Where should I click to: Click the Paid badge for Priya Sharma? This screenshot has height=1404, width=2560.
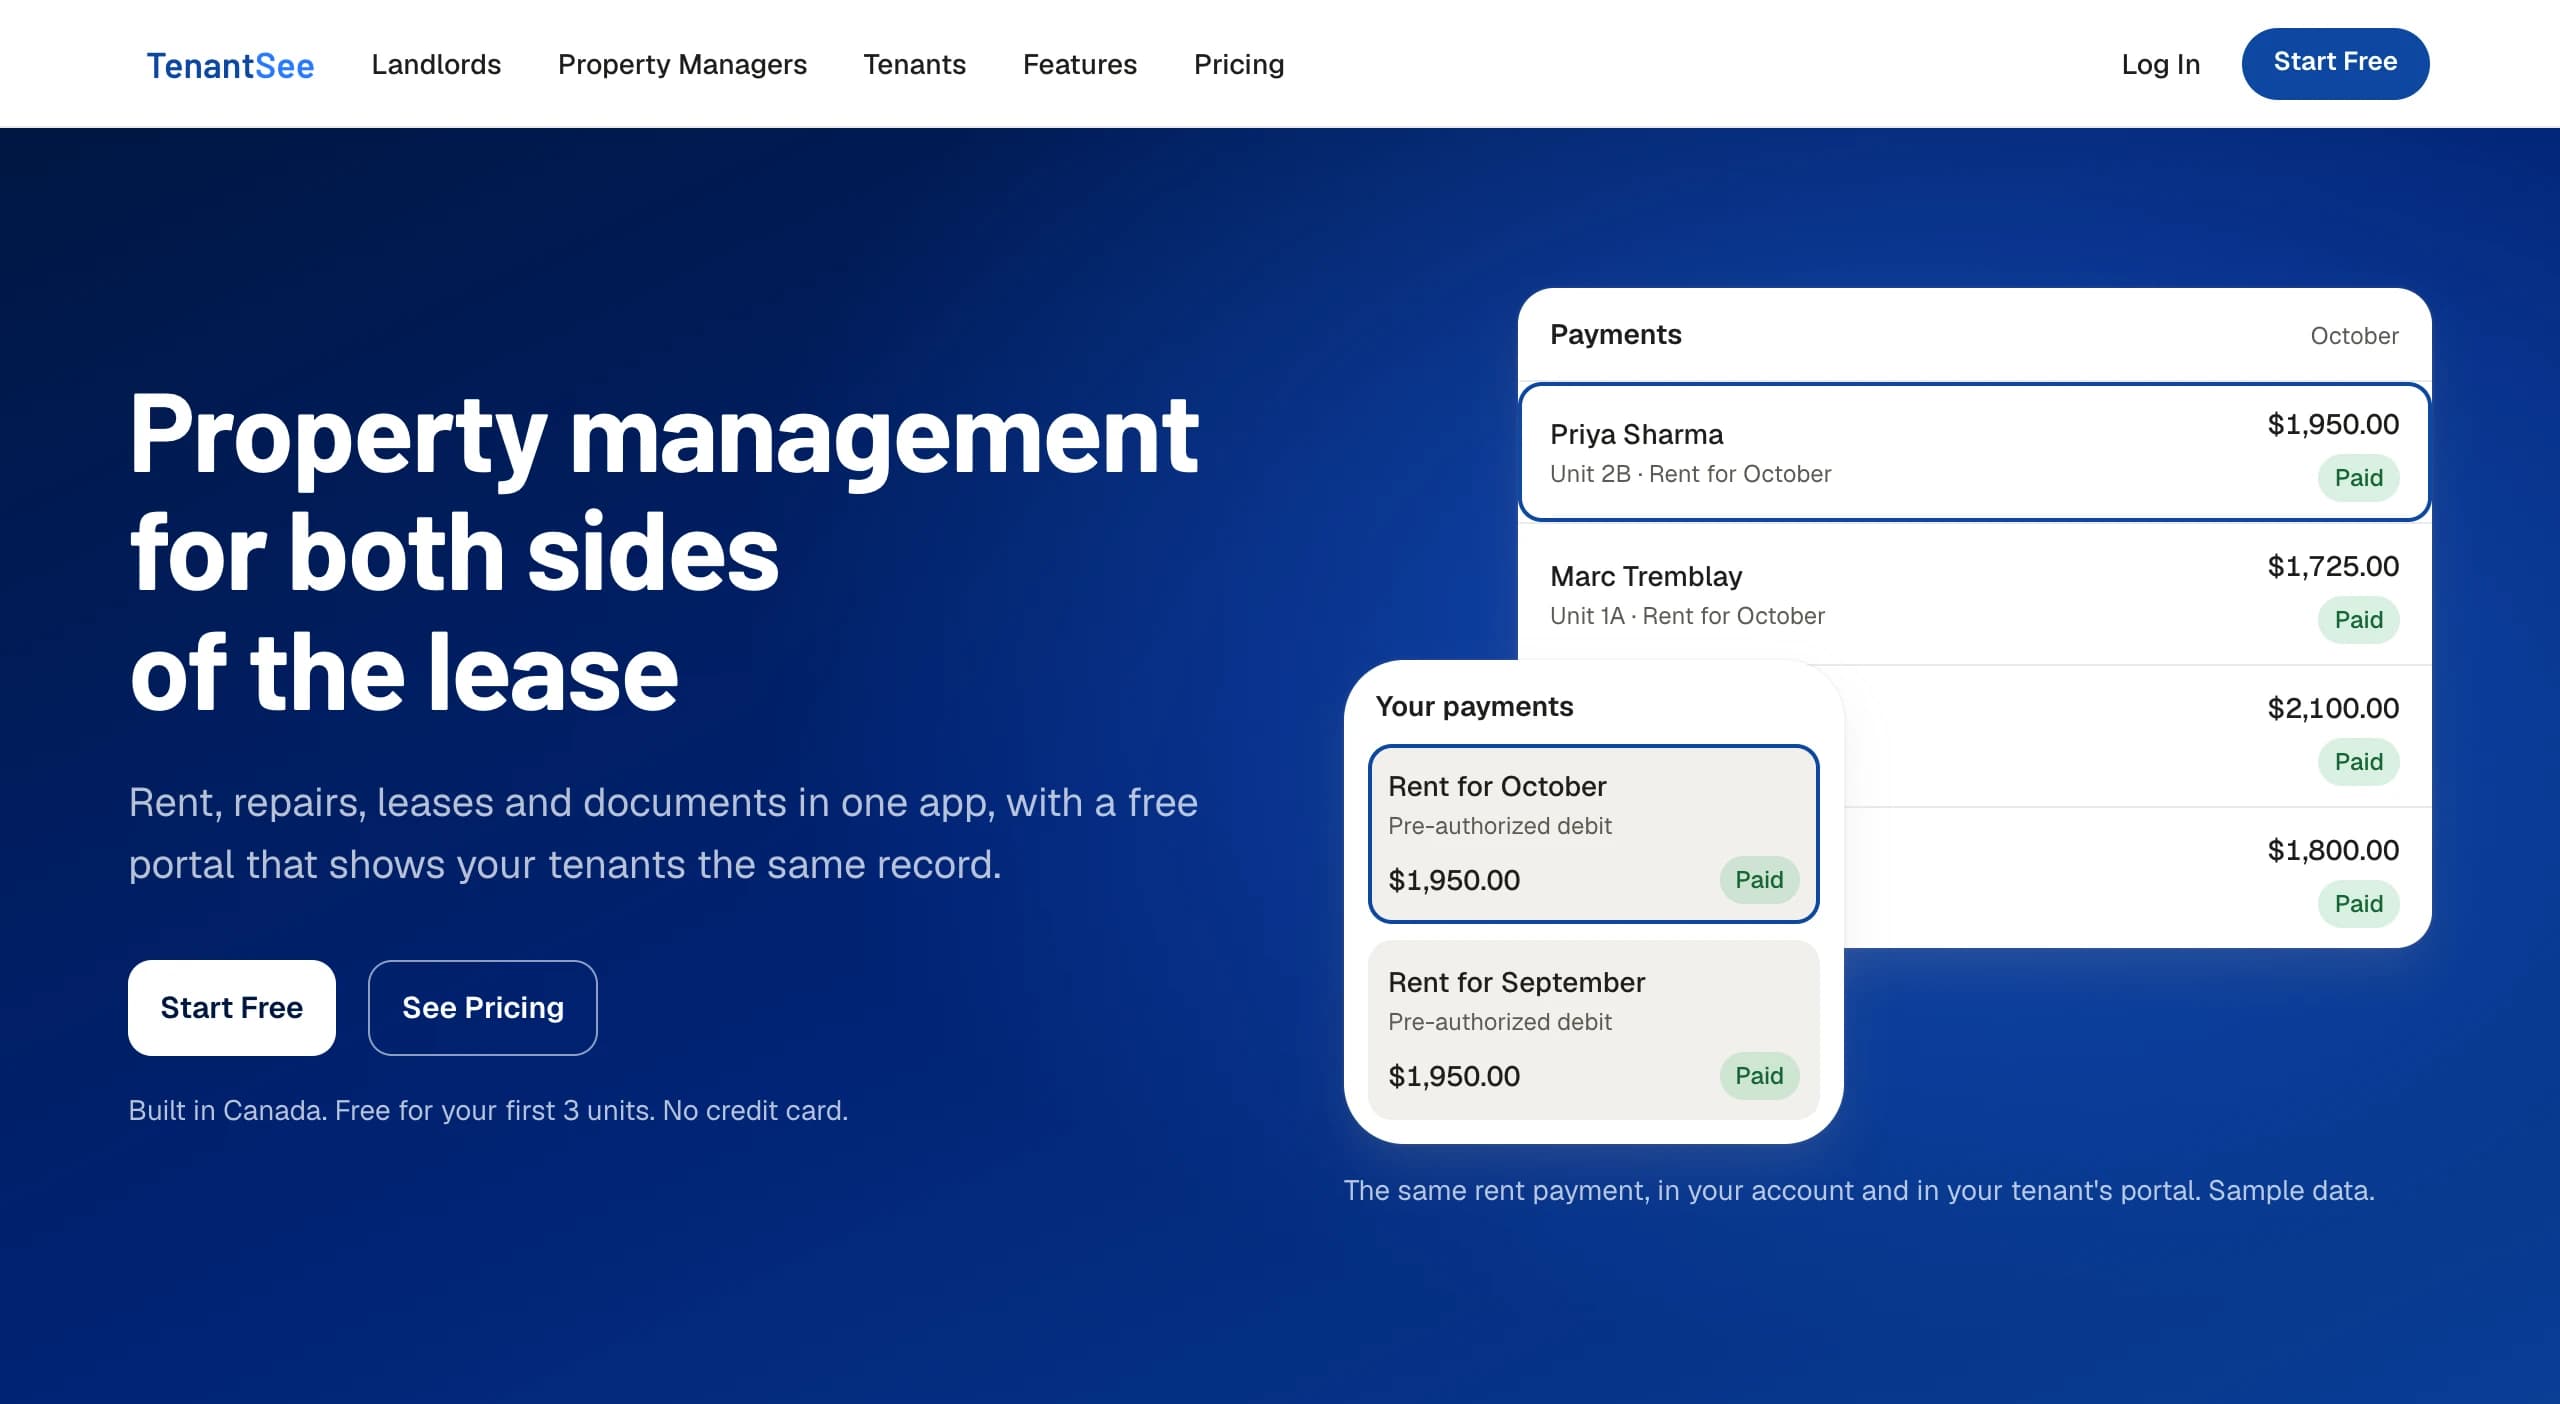(2358, 478)
